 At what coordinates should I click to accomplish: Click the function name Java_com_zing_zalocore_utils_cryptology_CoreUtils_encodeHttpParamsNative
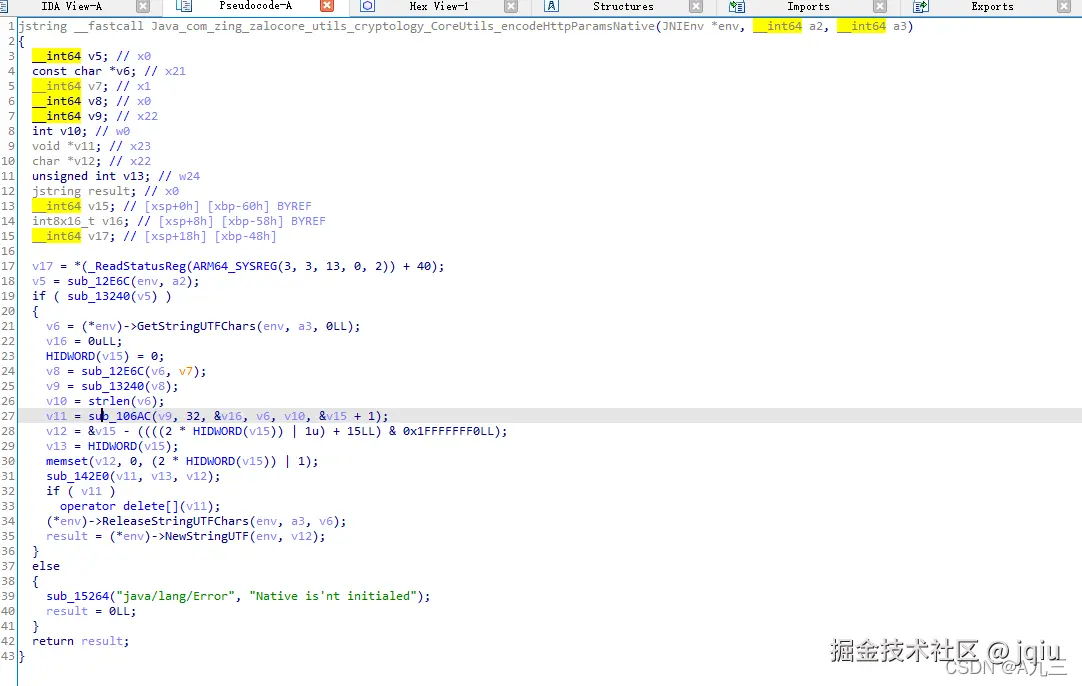click(403, 26)
